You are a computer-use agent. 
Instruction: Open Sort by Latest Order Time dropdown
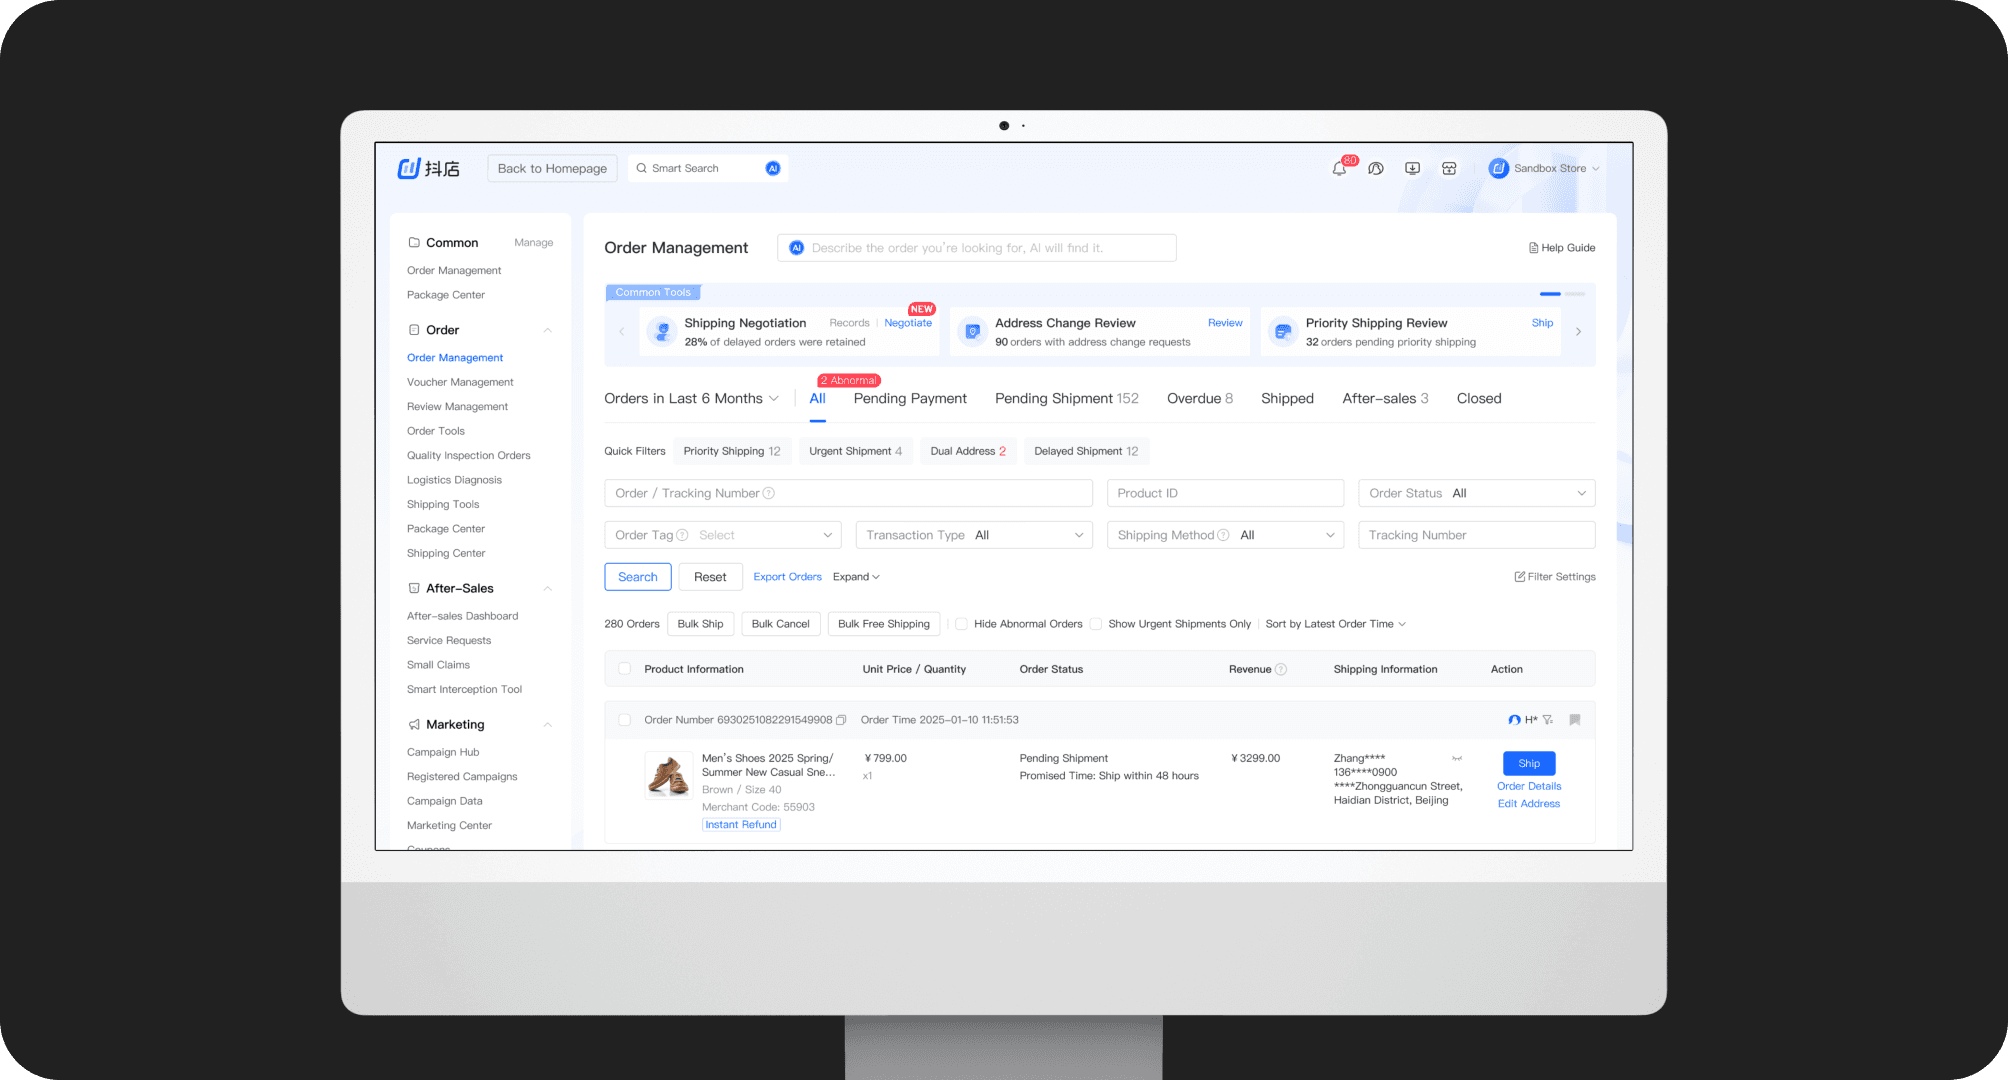point(1335,624)
